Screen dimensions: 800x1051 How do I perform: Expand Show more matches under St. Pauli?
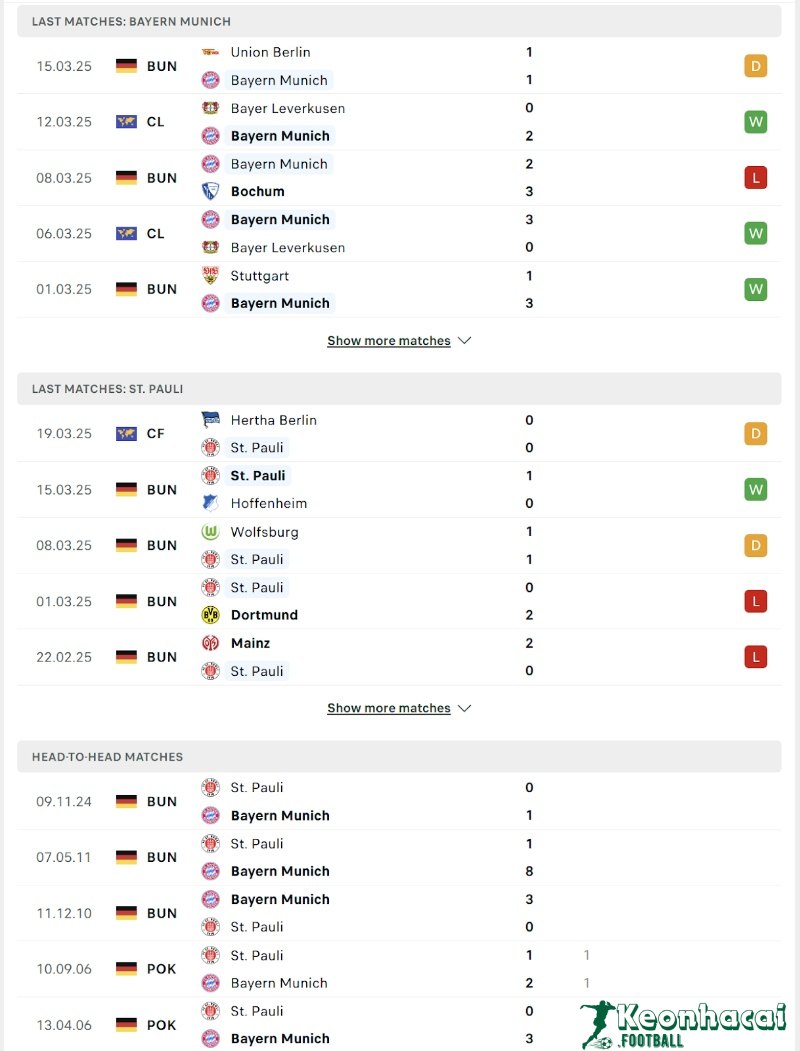point(389,708)
